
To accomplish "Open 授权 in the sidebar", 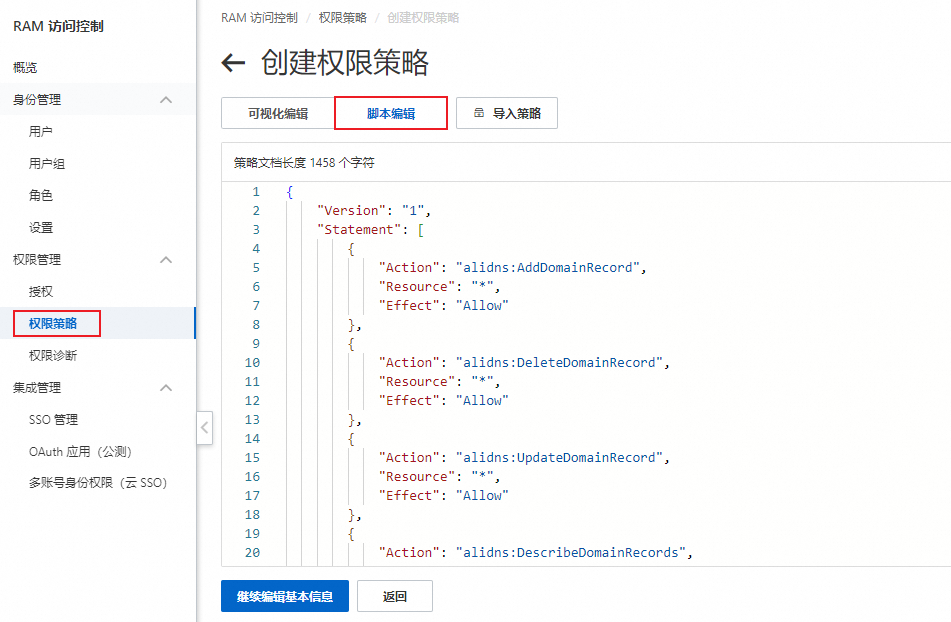I will (x=41, y=292).
